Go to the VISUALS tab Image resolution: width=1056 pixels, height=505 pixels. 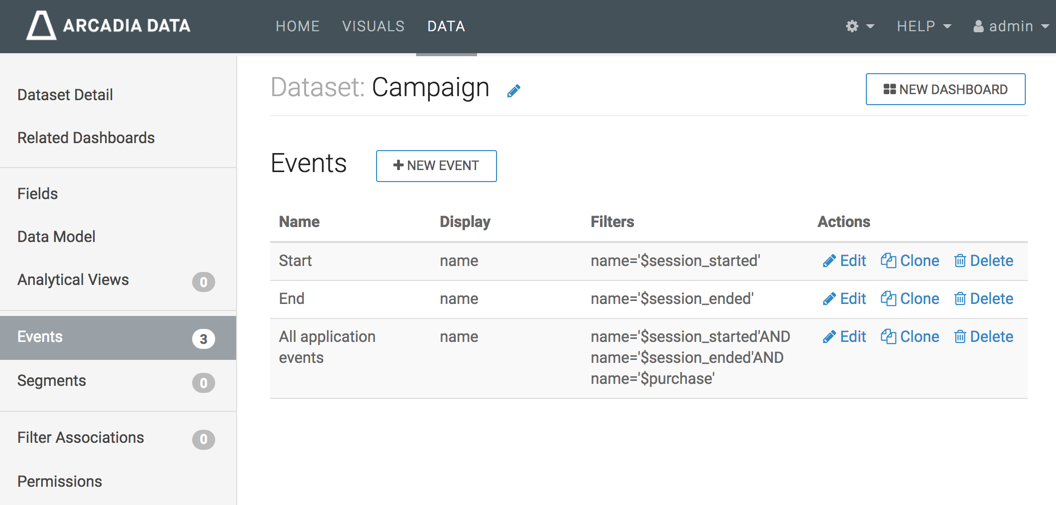click(x=373, y=27)
